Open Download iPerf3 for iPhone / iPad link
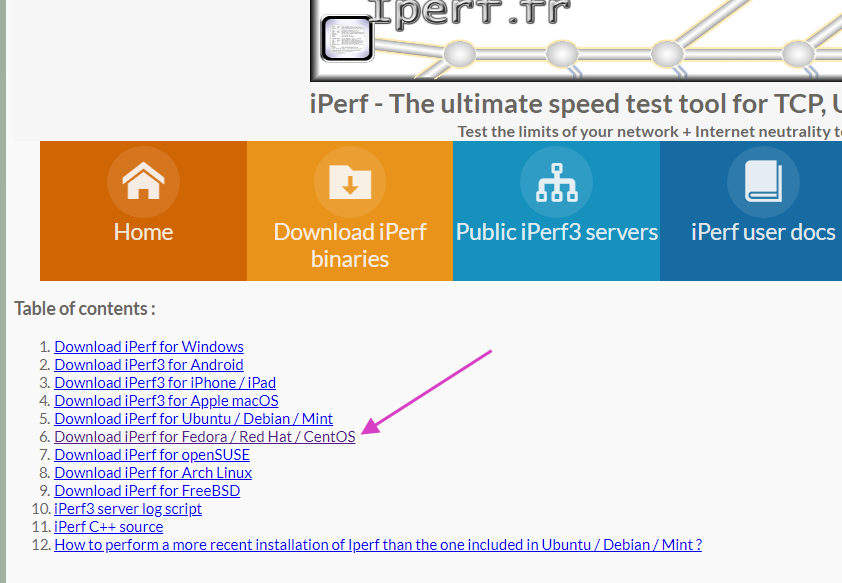The image size is (842, 583). pos(165,382)
